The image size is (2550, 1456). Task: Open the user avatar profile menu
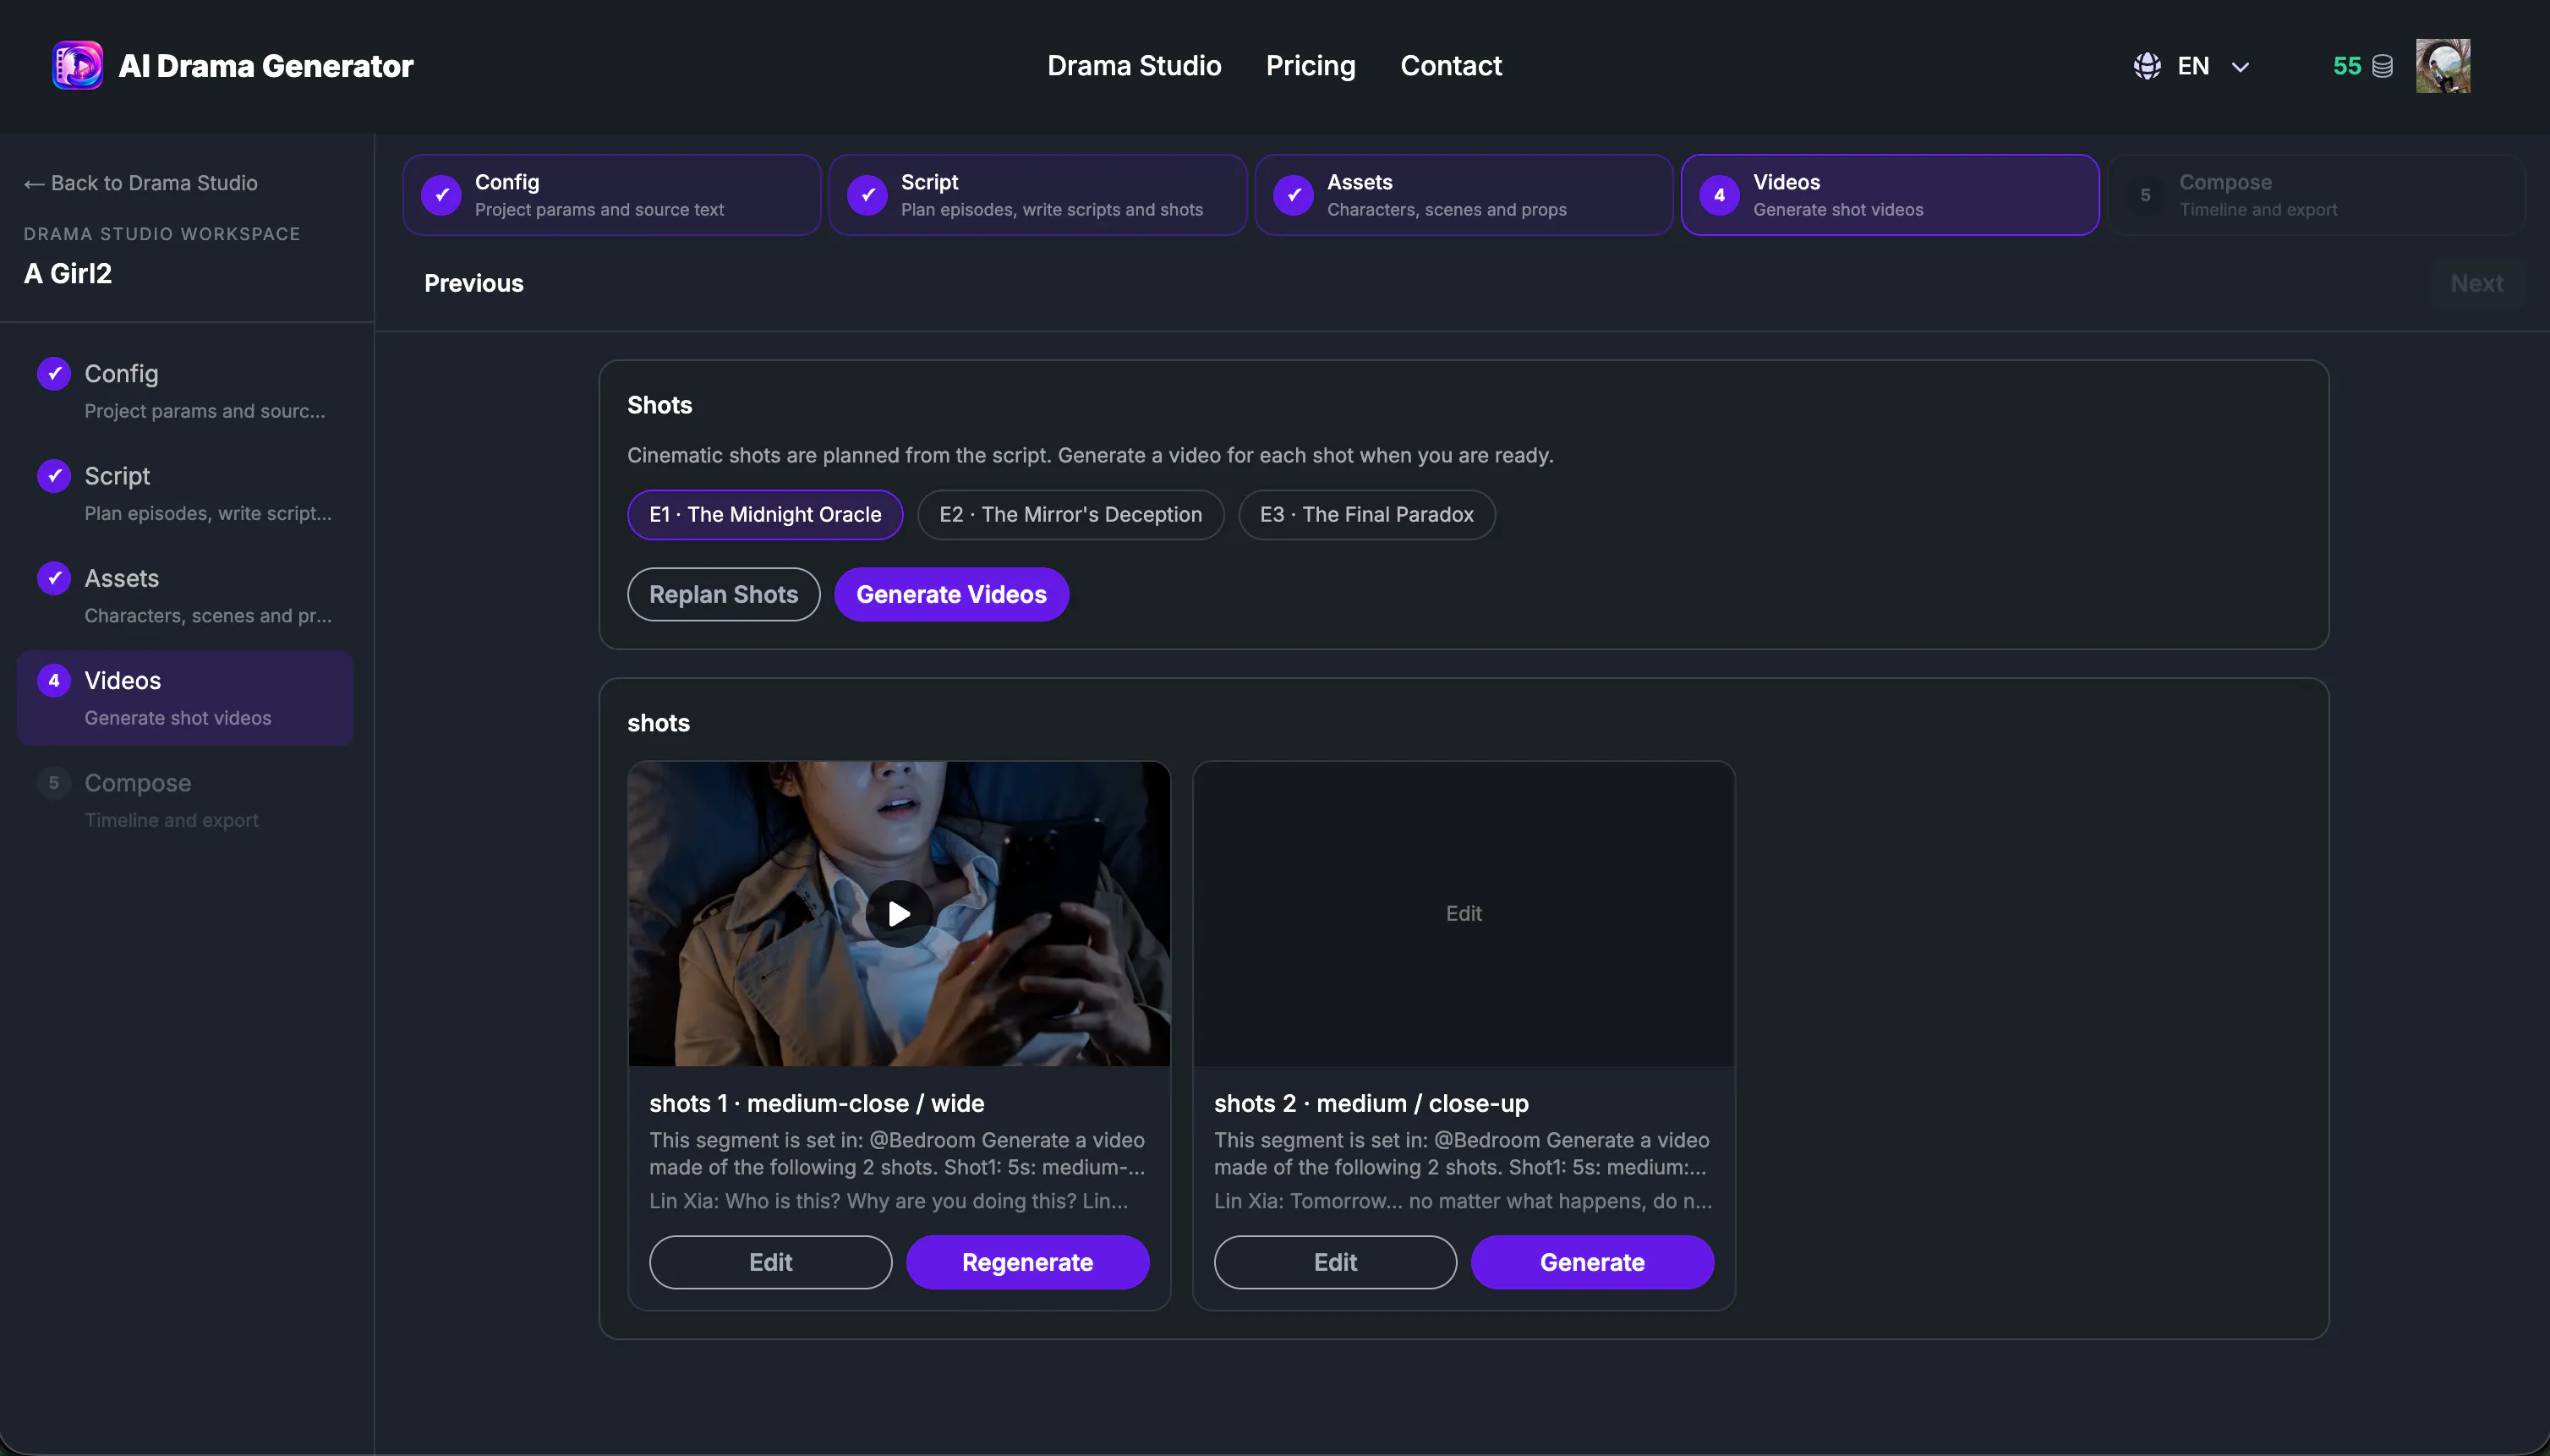click(x=2443, y=66)
